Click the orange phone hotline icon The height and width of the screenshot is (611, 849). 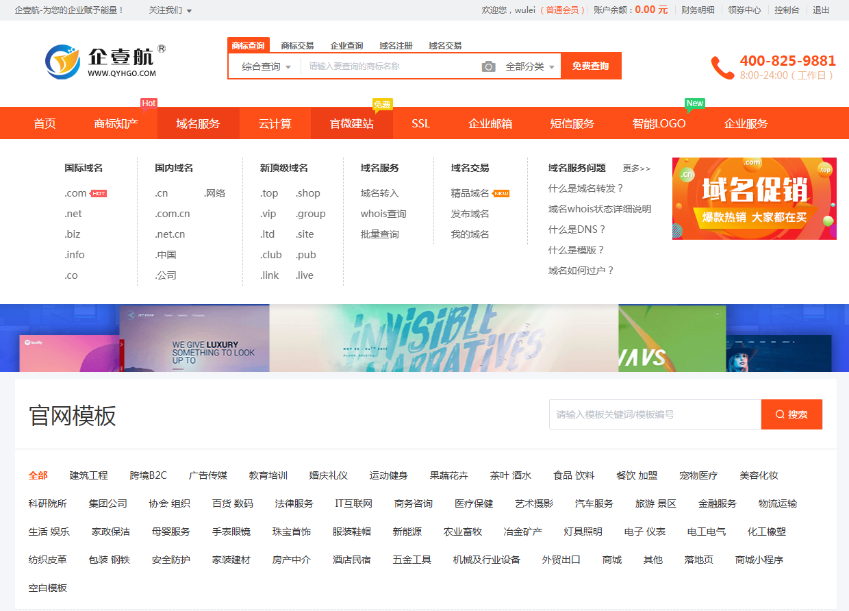(x=722, y=67)
